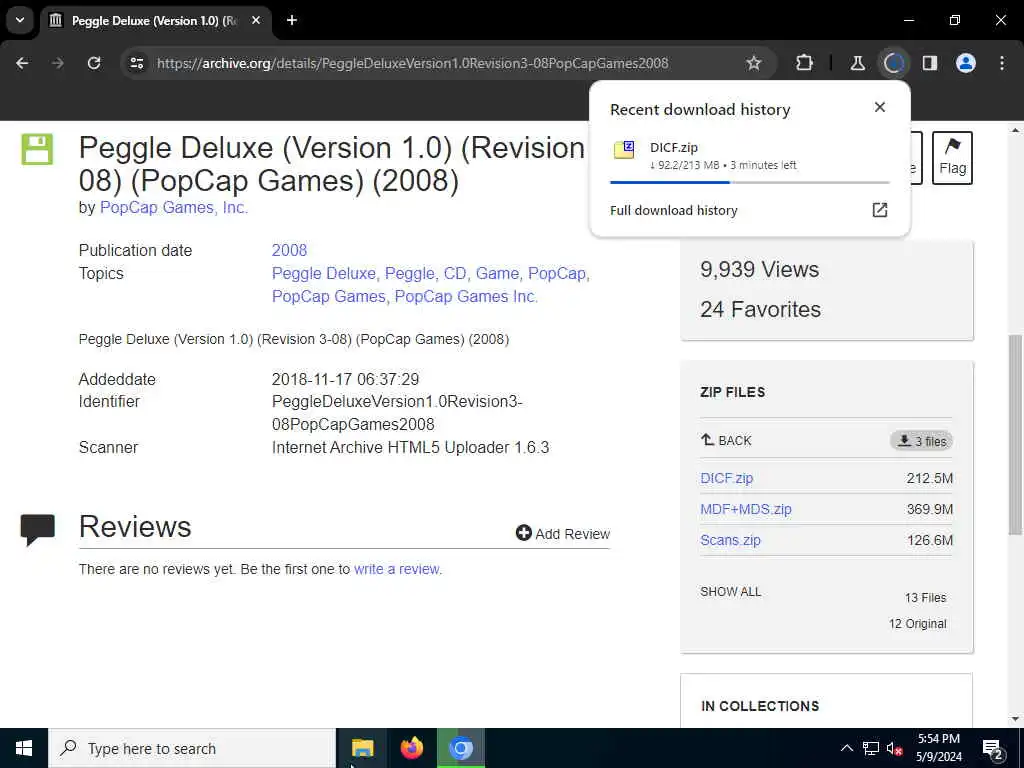Open File Explorer from the taskbar
This screenshot has height=768, width=1024.
[x=362, y=748]
